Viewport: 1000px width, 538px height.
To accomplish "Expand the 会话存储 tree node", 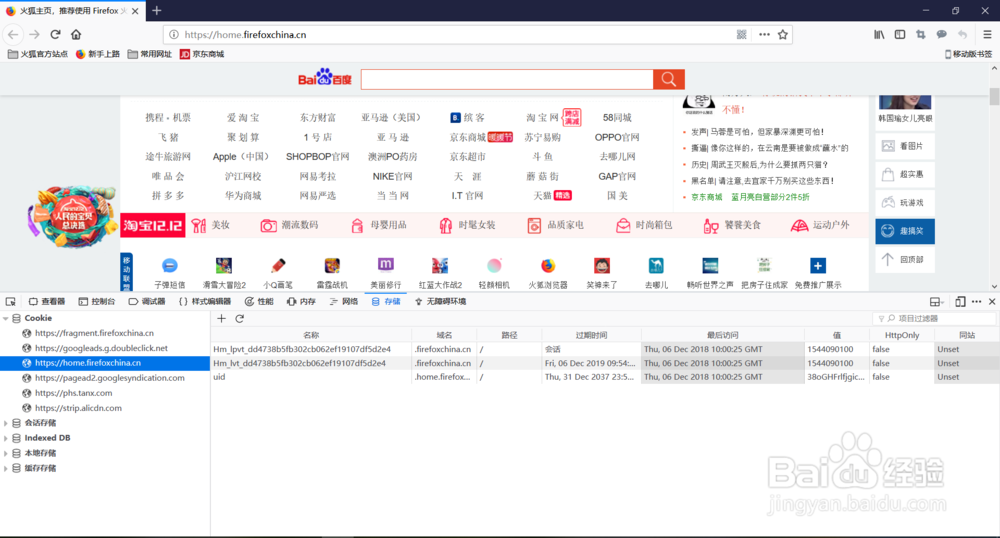I will coord(6,423).
